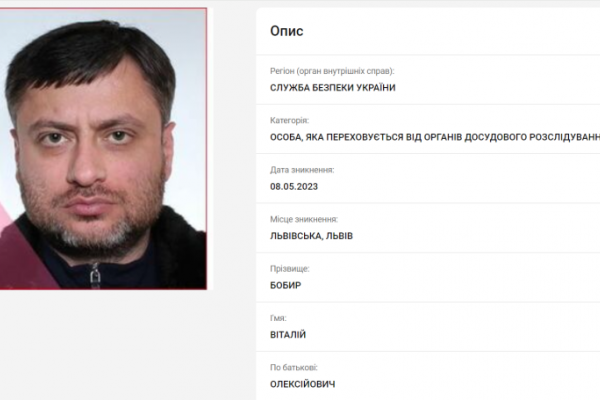Select the "ЛЬВІВСЬКА, ЛЬВІВ" location value
Viewport: 600px width, 400px height.
pyautogui.click(x=311, y=236)
